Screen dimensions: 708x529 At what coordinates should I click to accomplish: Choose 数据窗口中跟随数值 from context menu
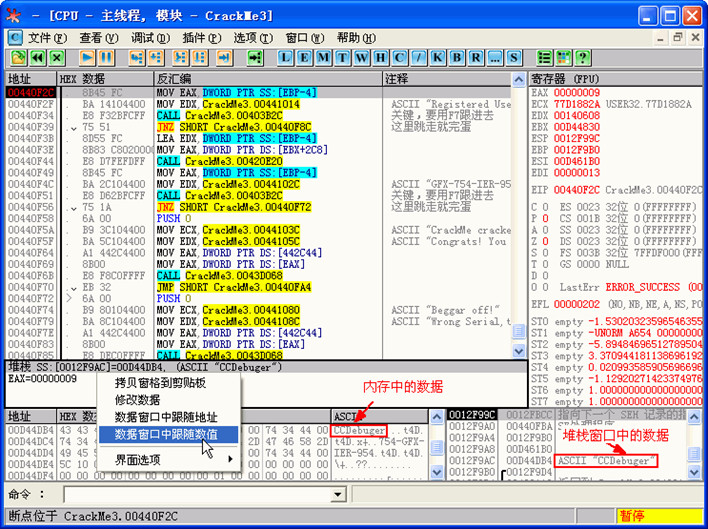pos(168,434)
